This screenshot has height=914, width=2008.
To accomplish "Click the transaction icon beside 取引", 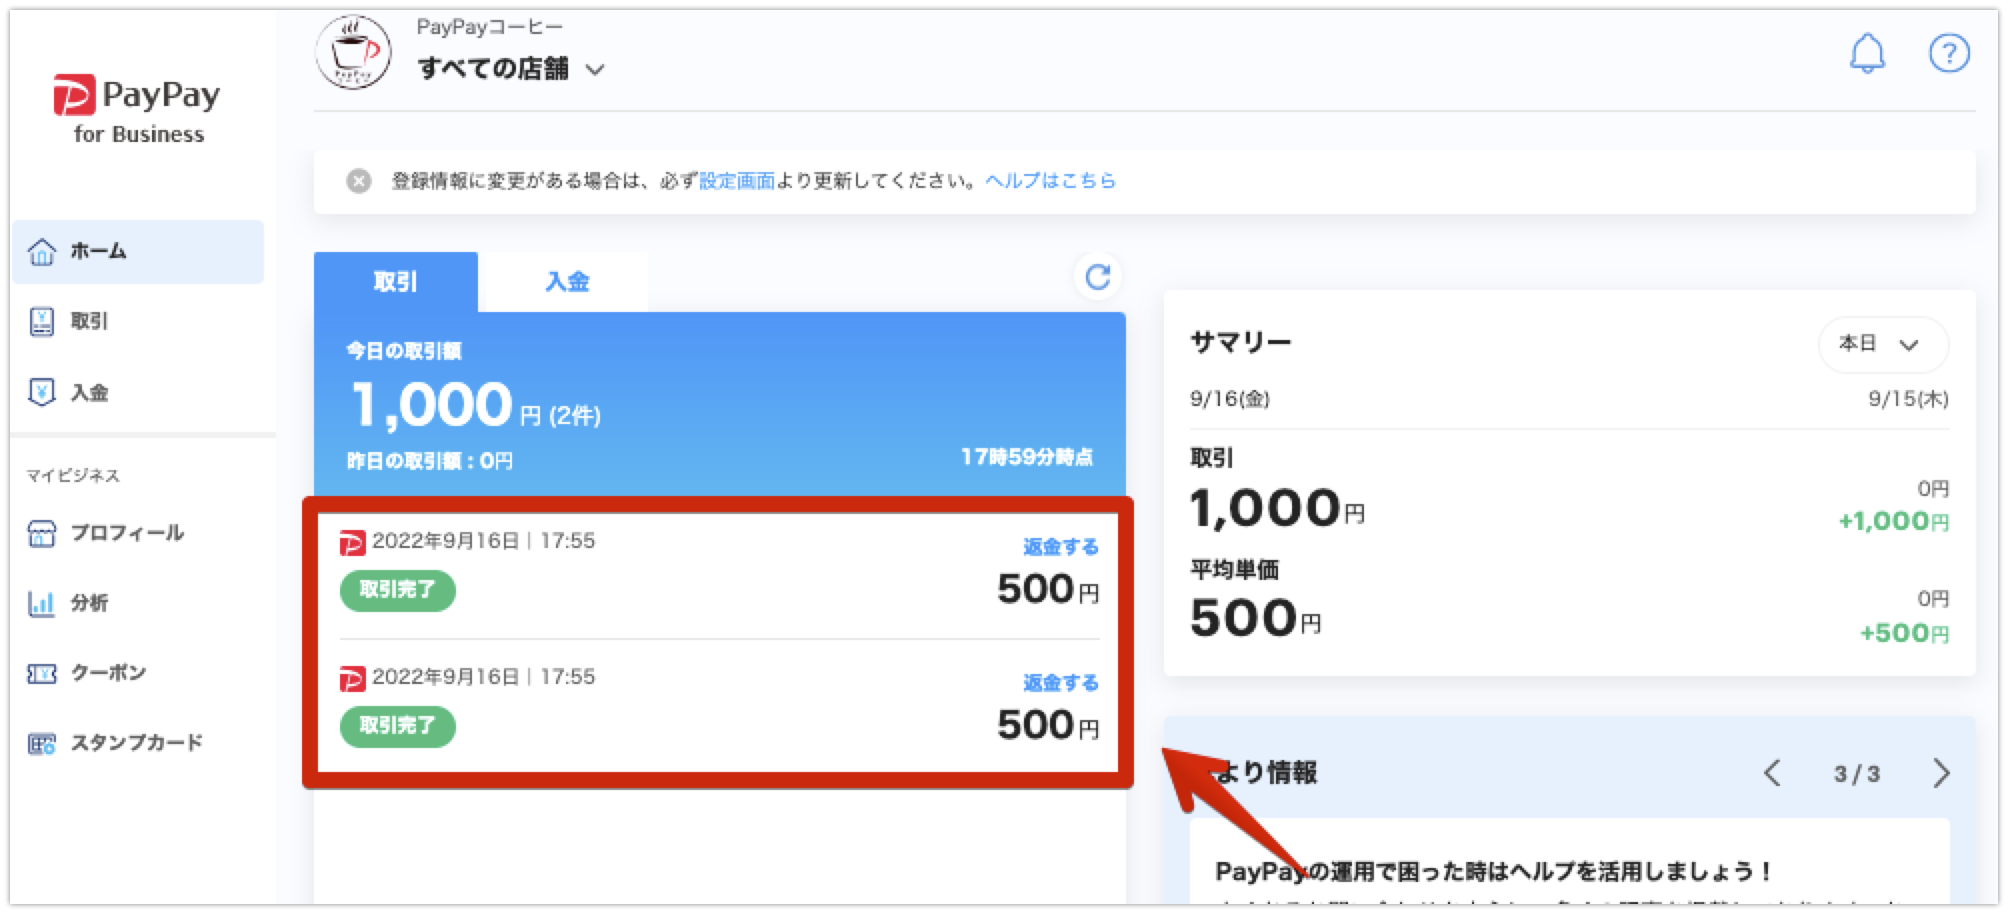I will tap(41, 322).
